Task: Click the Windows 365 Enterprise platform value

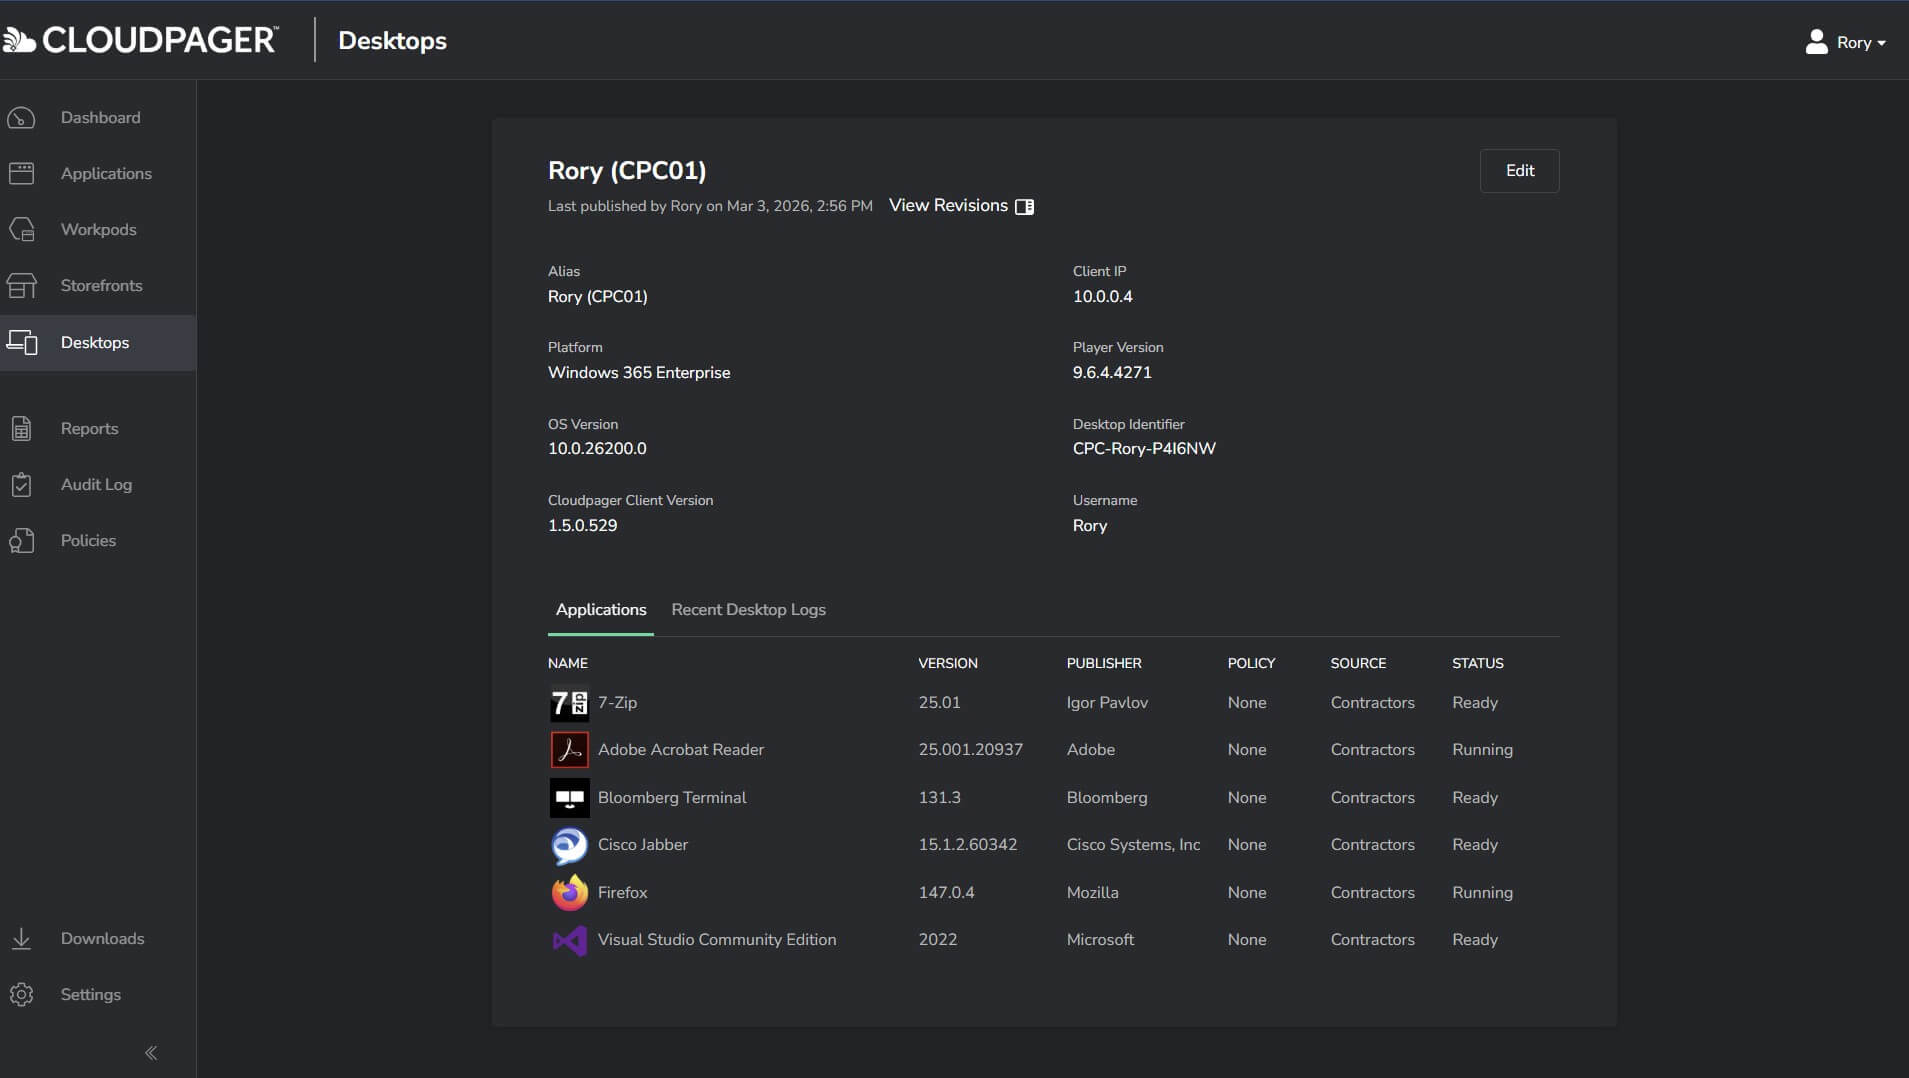Action: click(639, 373)
